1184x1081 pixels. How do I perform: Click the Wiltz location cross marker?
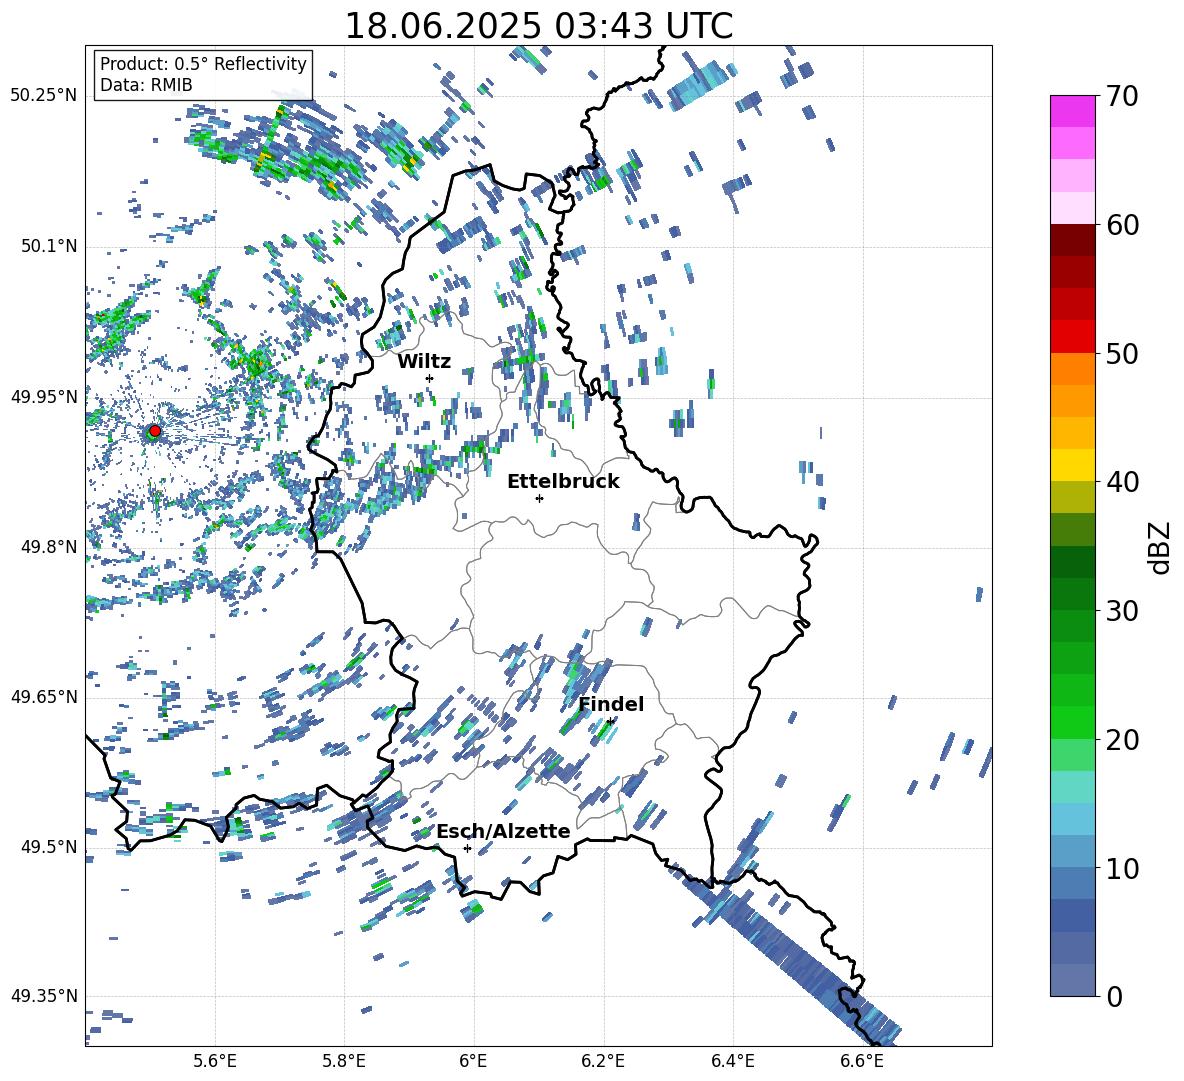click(430, 378)
